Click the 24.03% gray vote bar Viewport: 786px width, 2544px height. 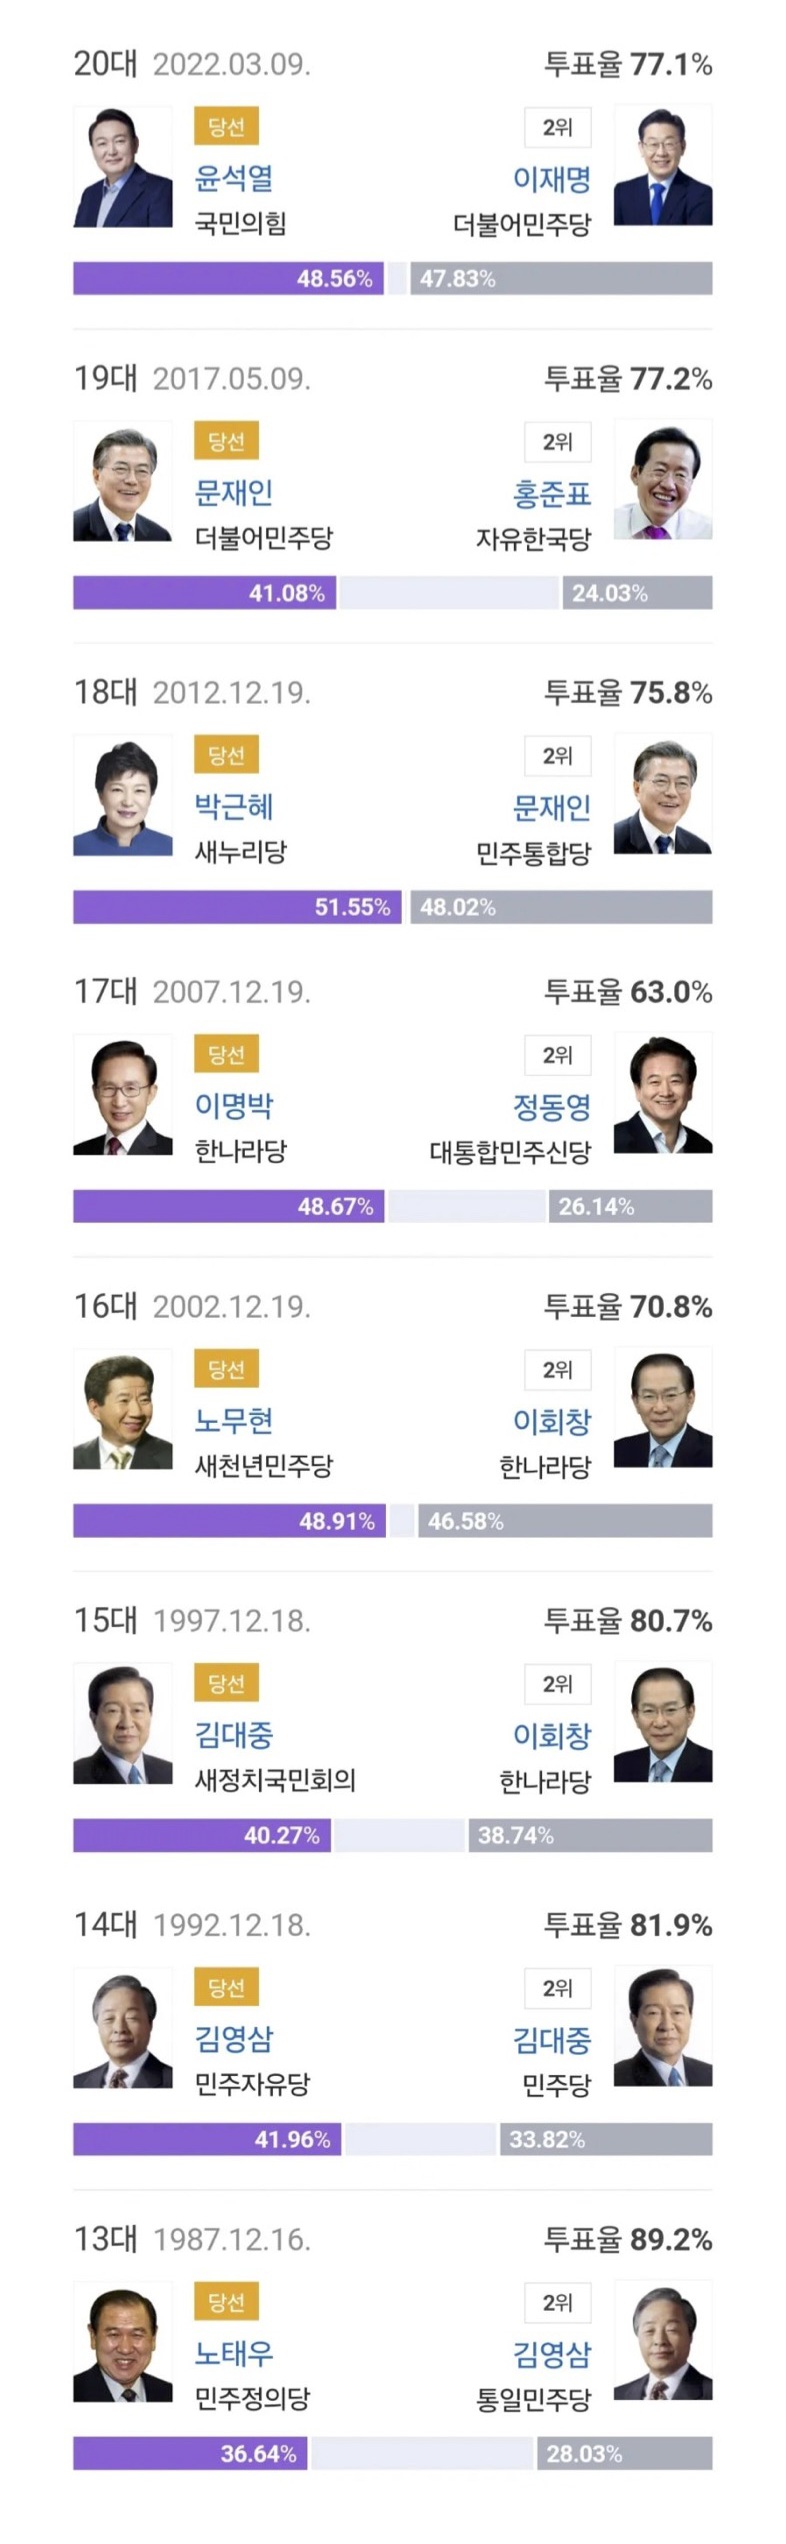[637, 593]
